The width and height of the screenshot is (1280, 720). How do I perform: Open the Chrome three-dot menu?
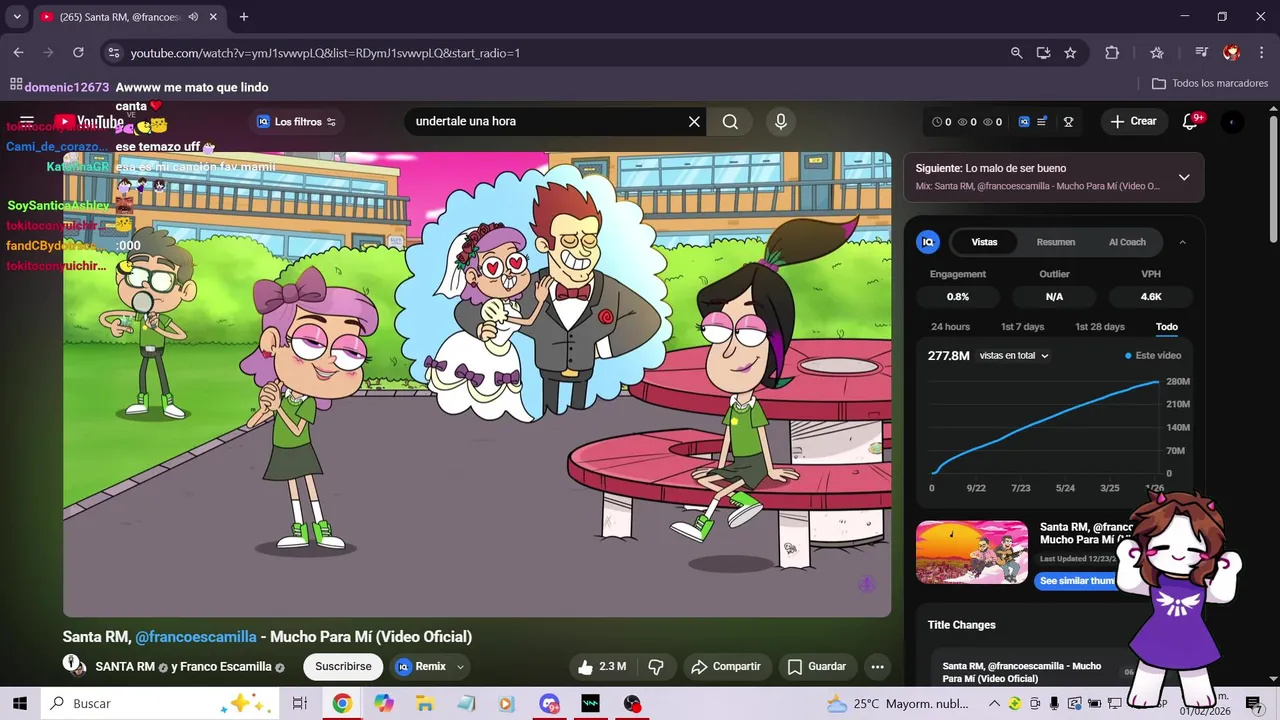1260,53
